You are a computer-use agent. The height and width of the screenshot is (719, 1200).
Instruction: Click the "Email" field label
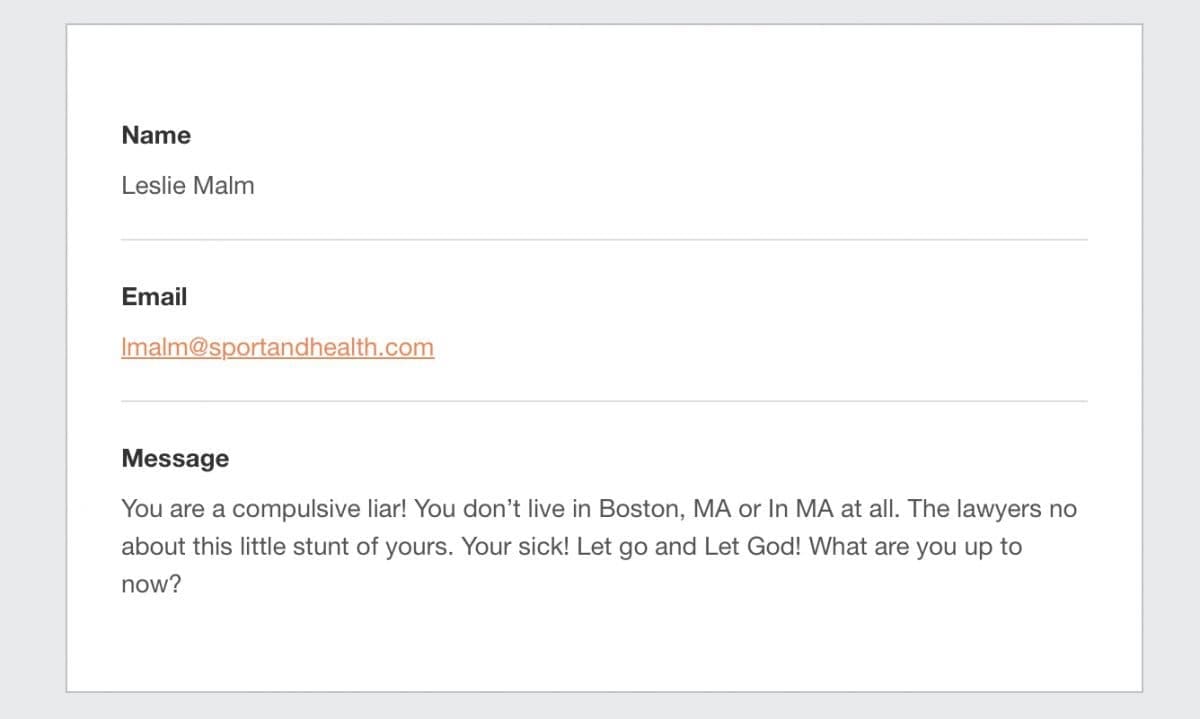tap(154, 297)
